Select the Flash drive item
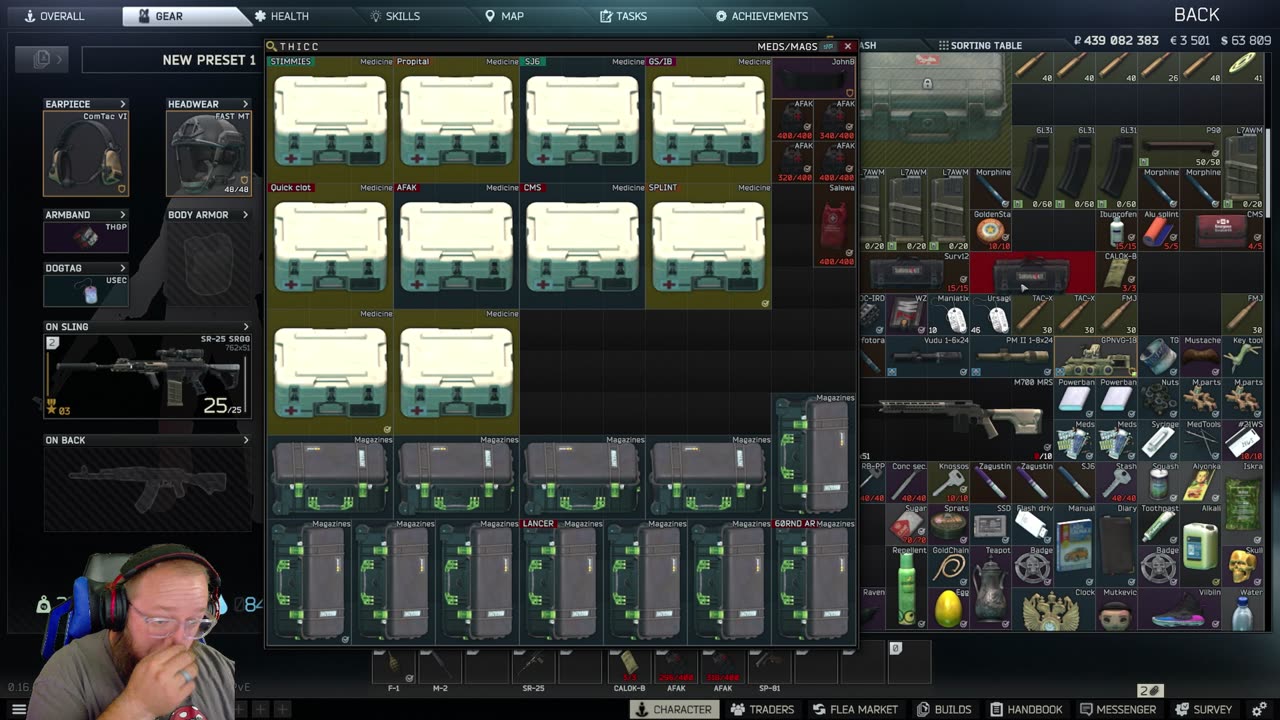Image resolution: width=1280 pixels, height=720 pixels. point(1031,525)
